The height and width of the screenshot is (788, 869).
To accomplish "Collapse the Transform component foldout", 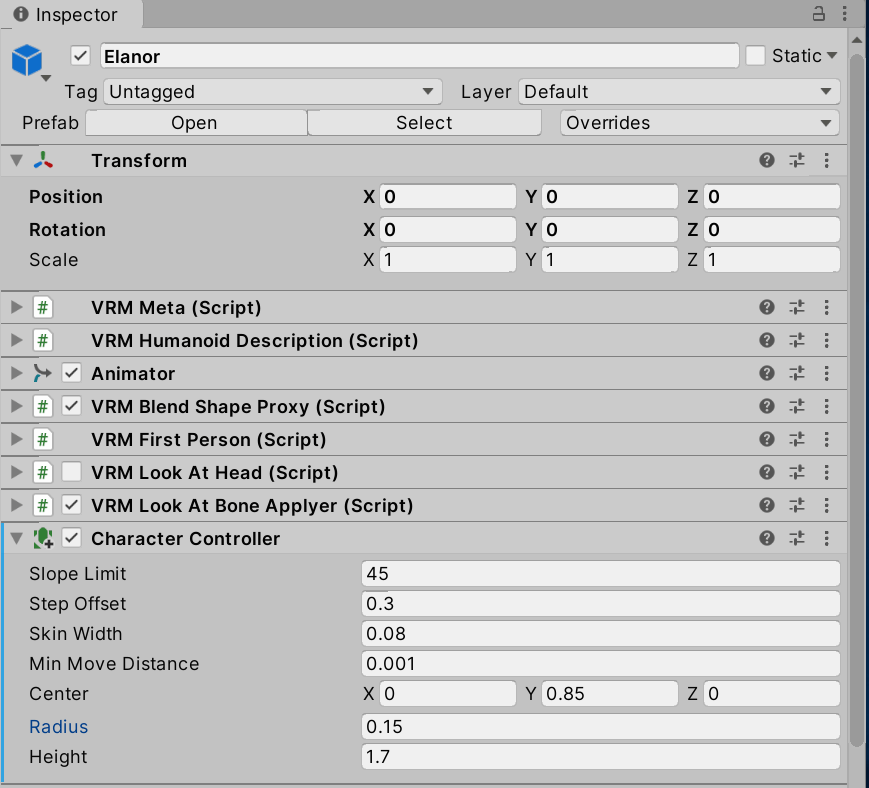I will pyautogui.click(x=16, y=161).
